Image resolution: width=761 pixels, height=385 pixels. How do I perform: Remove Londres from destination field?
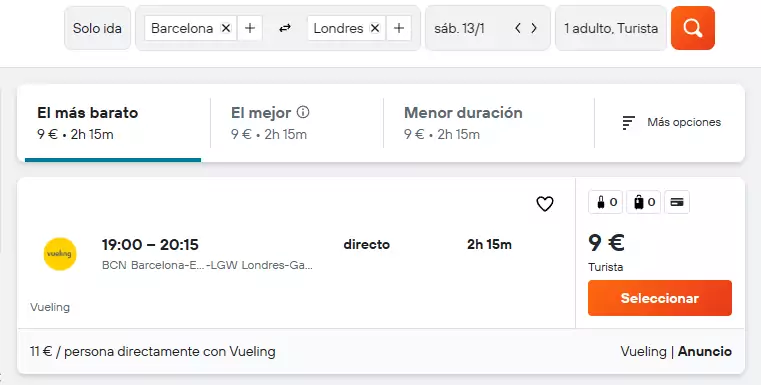[x=375, y=28]
